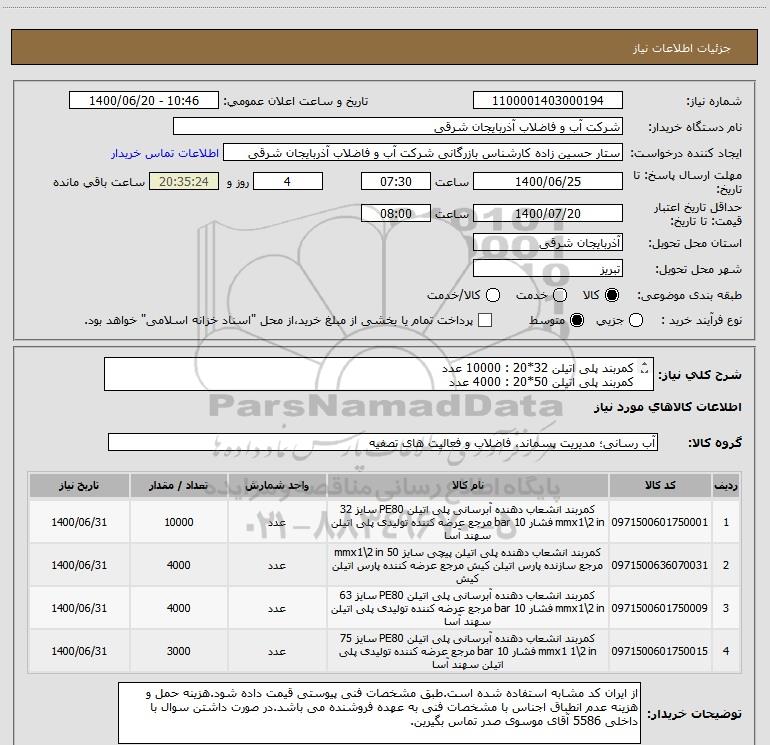Click the ردیف column header
This screenshot has width=770, height=745.
(726, 485)
